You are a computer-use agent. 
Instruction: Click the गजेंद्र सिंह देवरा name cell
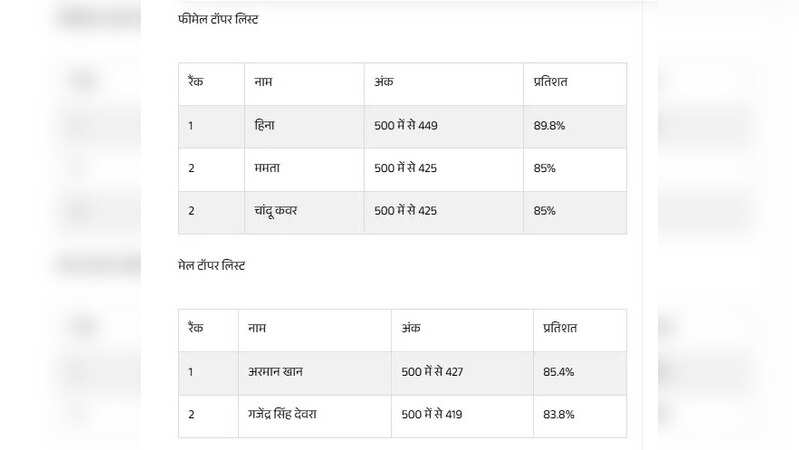(298, 414)
